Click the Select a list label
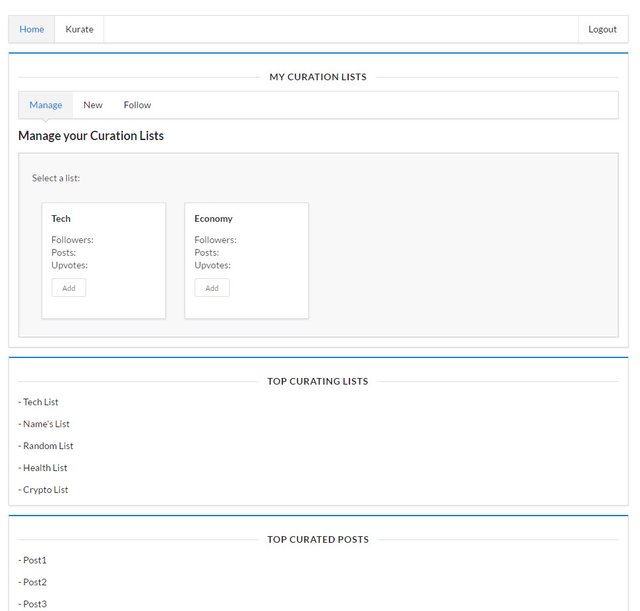The image size is (640, 611). 56,178
